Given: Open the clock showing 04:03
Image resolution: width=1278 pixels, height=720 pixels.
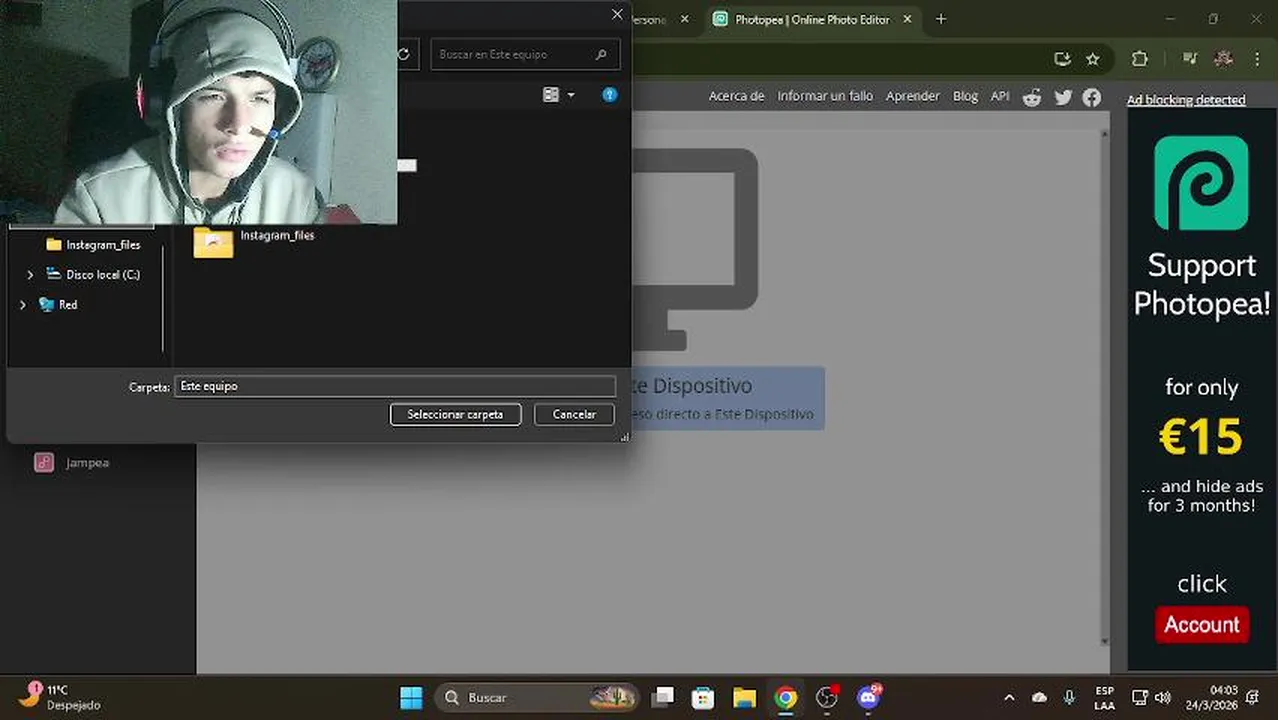Looking at the screenshot, I should (1211, 697).
